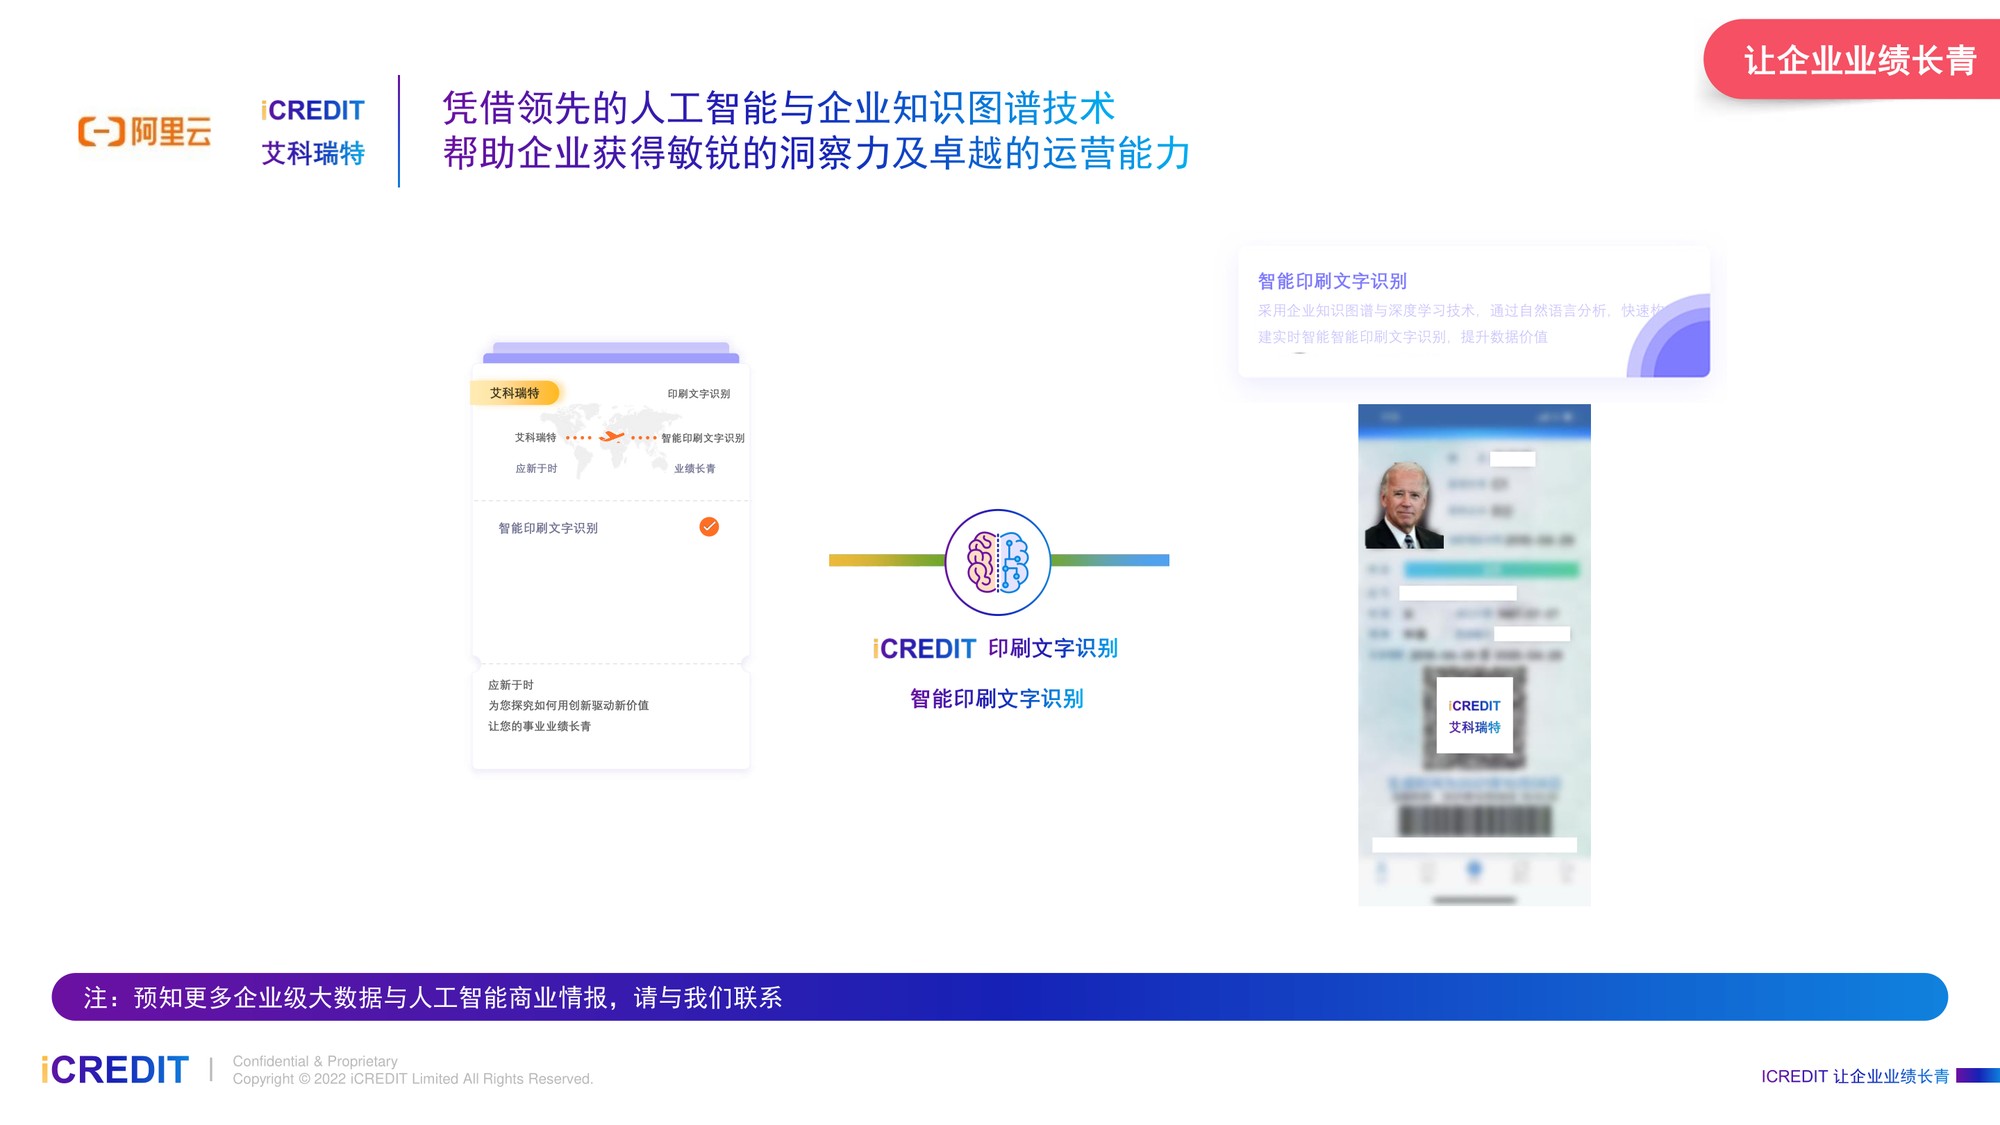
Task: Click the 'Confidential & Proprietary' footer text
Action: (315, 1061)
